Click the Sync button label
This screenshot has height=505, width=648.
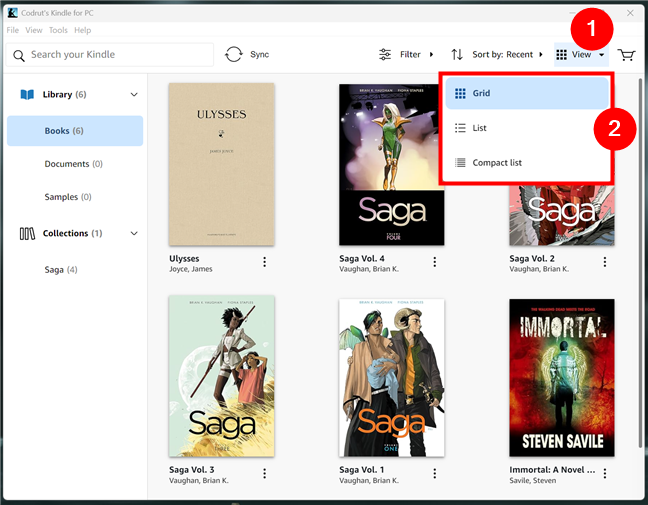(x=260, y=55)
